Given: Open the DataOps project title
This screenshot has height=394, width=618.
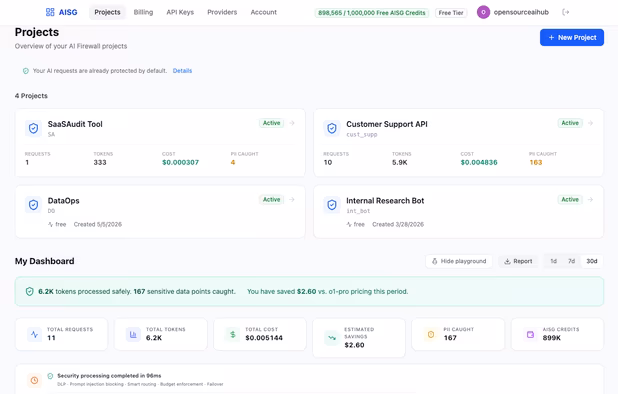Looking at the screenshot, I should (63, 201).
